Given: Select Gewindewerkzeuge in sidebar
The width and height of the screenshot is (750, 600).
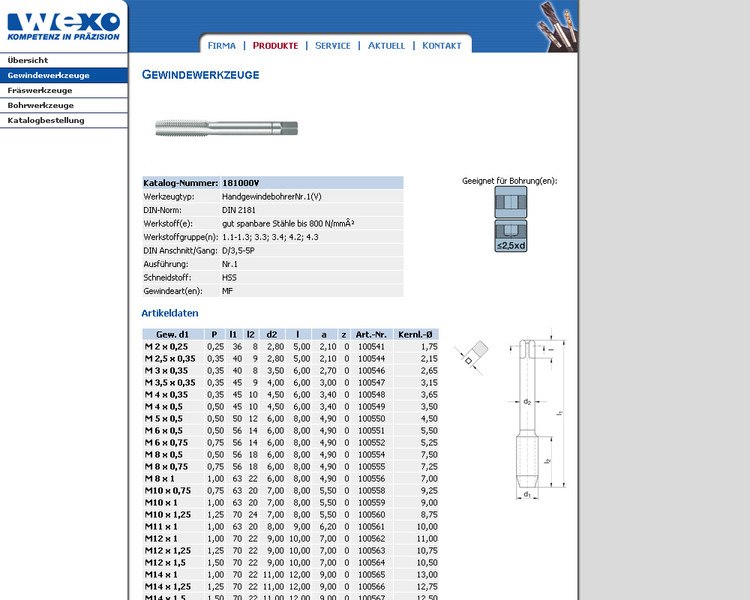Looking at the screenshot, I should (x=64, y=75).
